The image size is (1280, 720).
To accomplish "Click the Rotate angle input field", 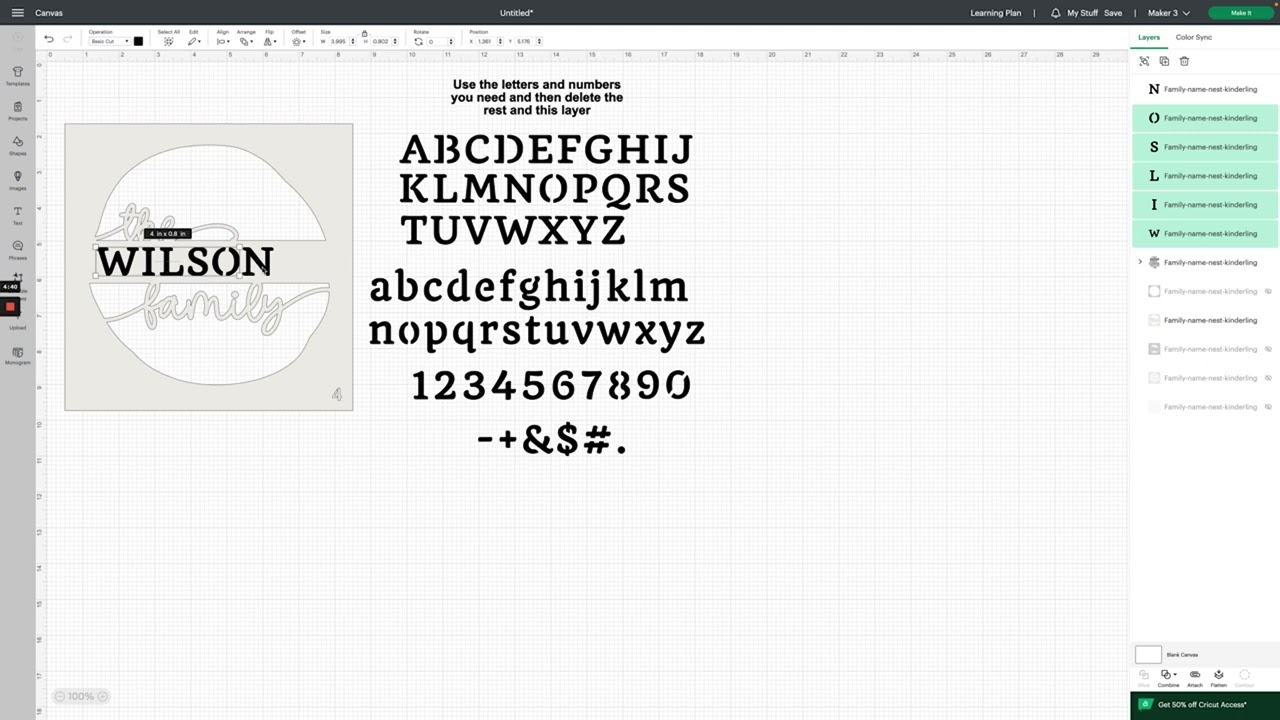I will pyautogui.click(x=436, y=41).
